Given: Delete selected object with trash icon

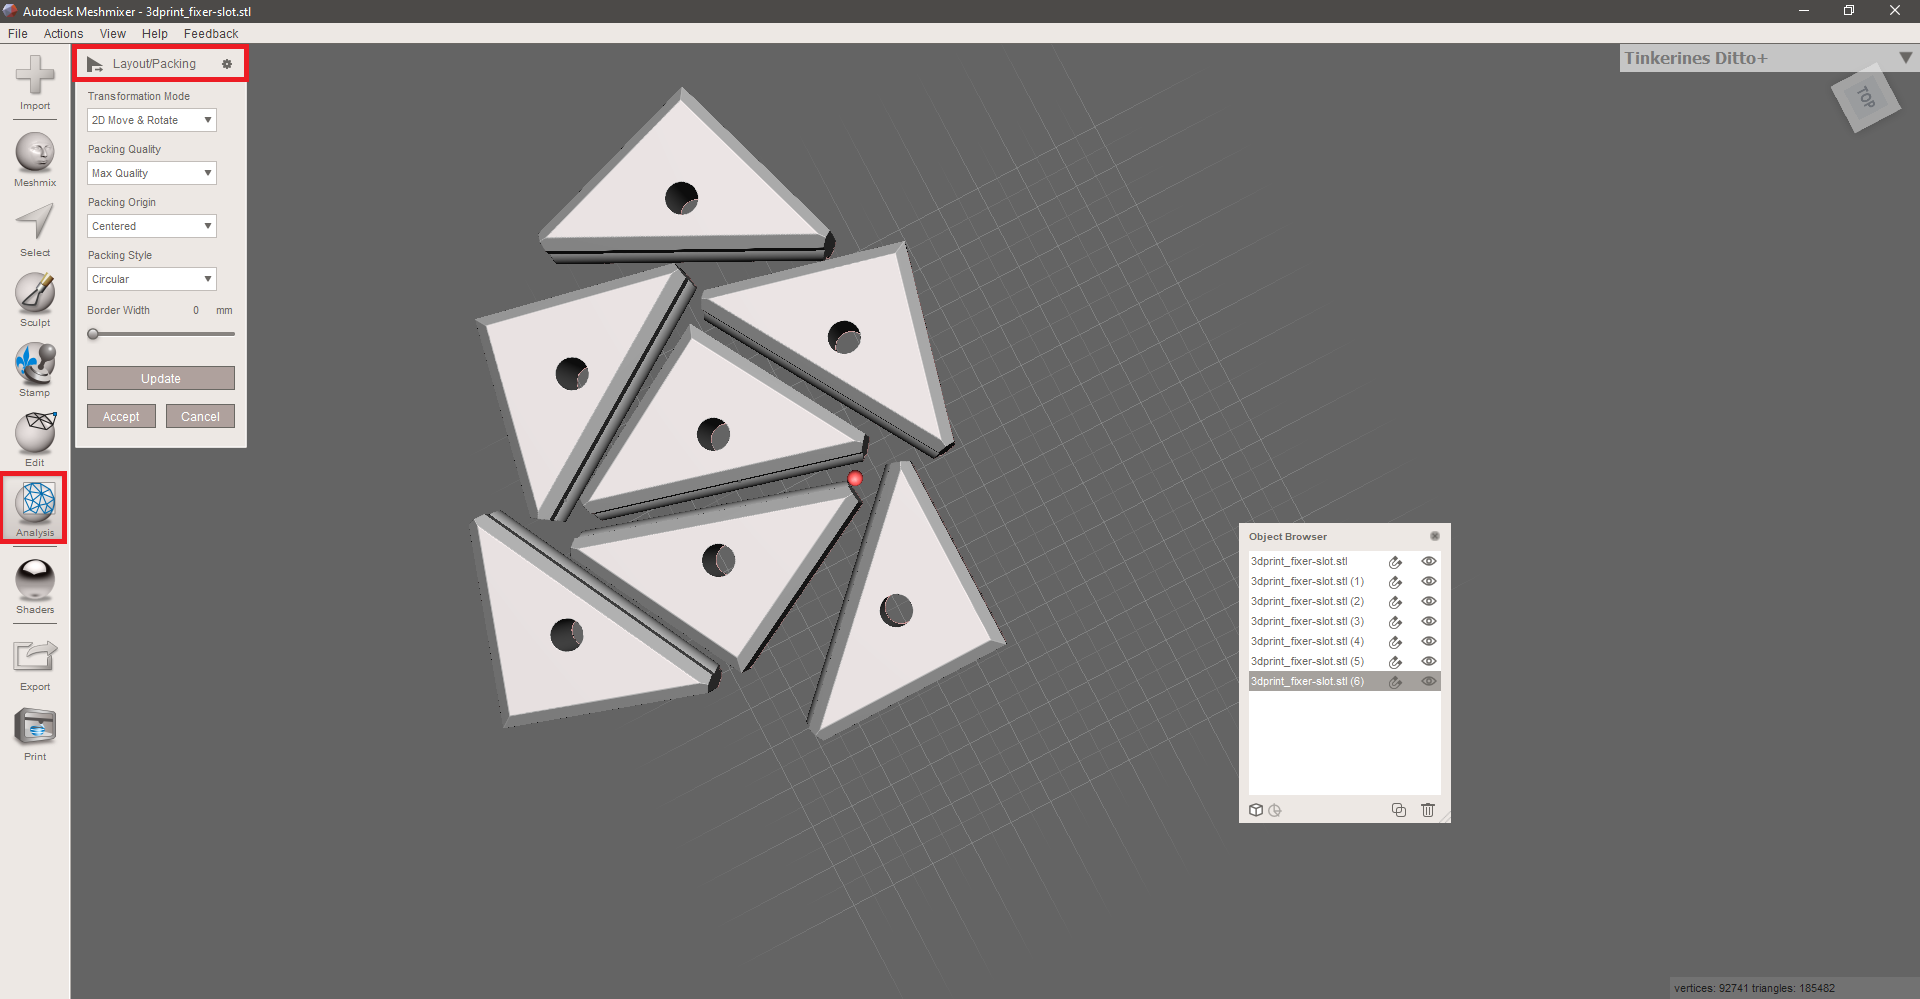Looking at the screenshot, I should tap(1428, 810).
